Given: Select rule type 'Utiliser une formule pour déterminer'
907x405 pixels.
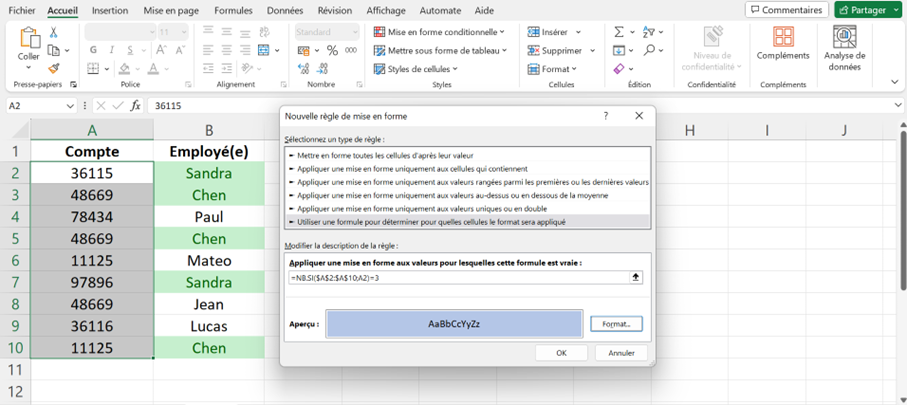Looking at the screenshot, I should click(x=469, y=221).
